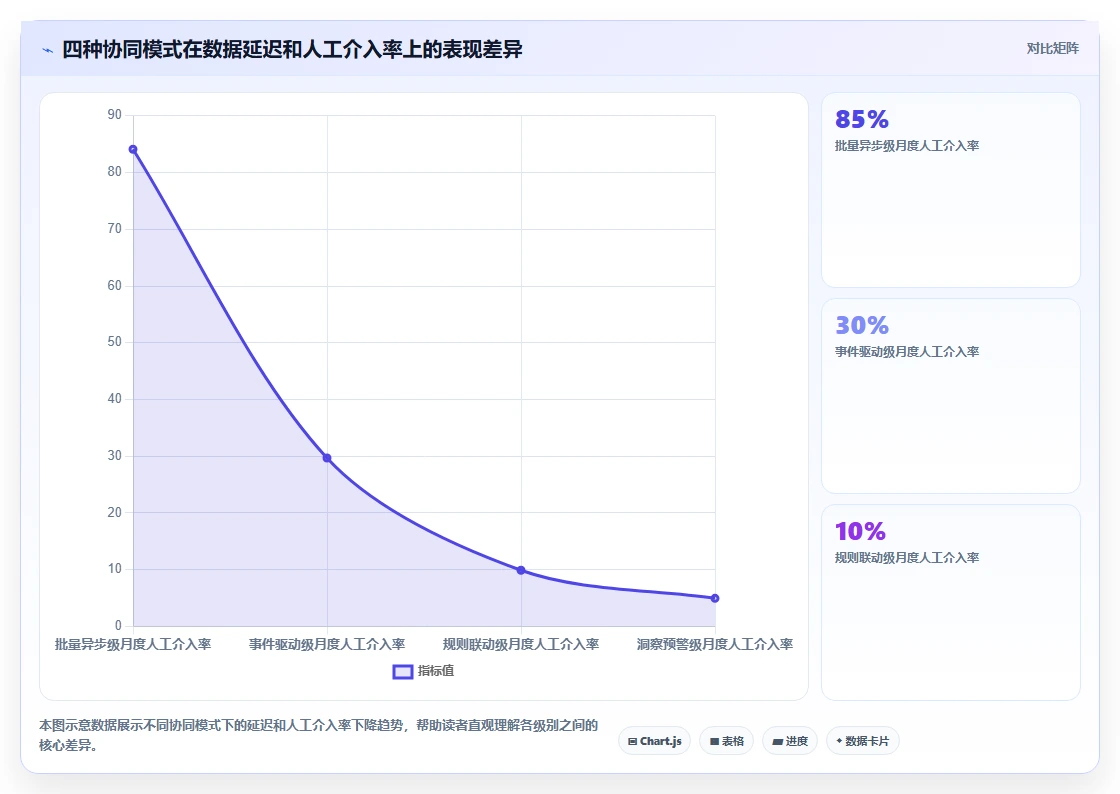Click the 30% stat card value
1120x794 pixels.
[861, 325]
